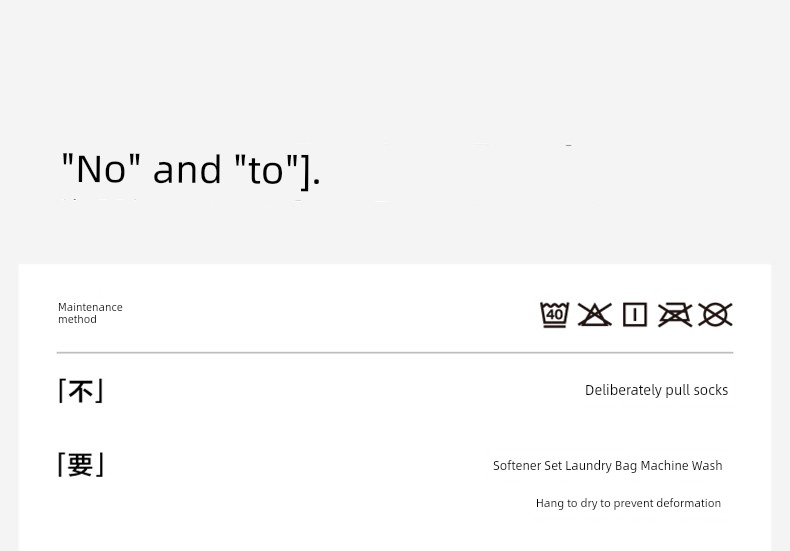The image size is (790, 551).
Task: Click the word "method" in the label
Action: [x=77, y=320]
